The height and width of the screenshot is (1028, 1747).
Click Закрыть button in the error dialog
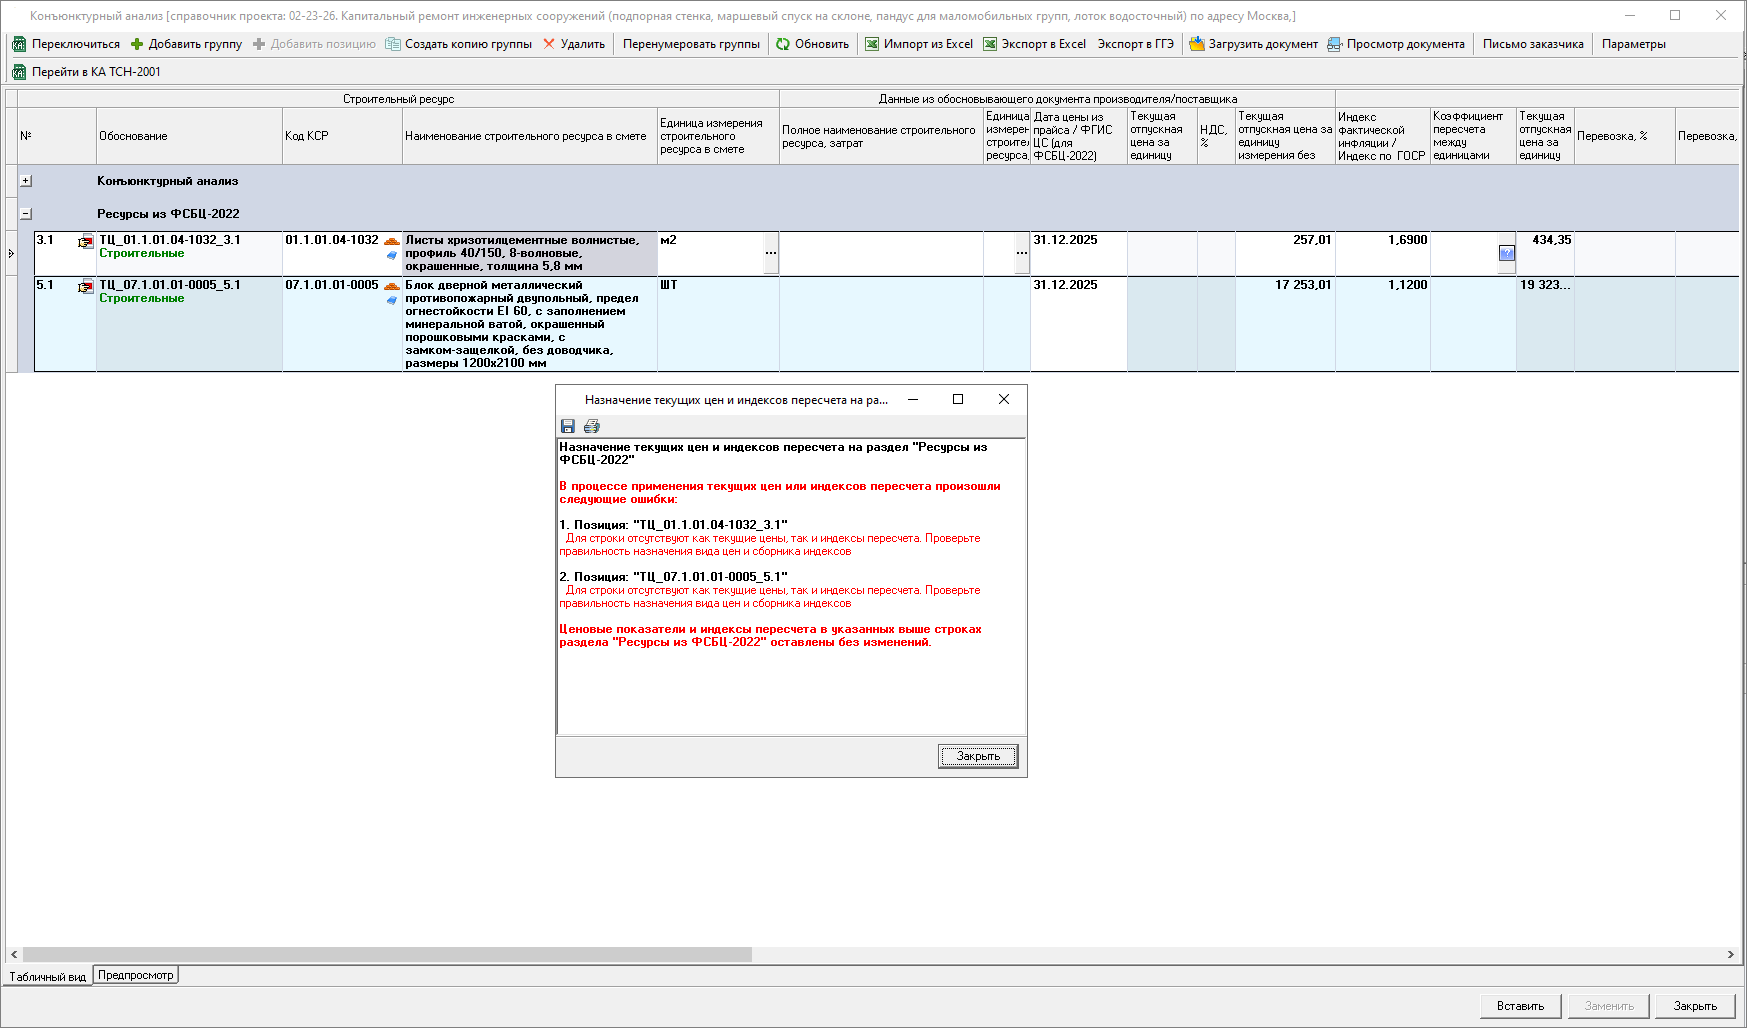pyautogui.click(x=977, y=756)
